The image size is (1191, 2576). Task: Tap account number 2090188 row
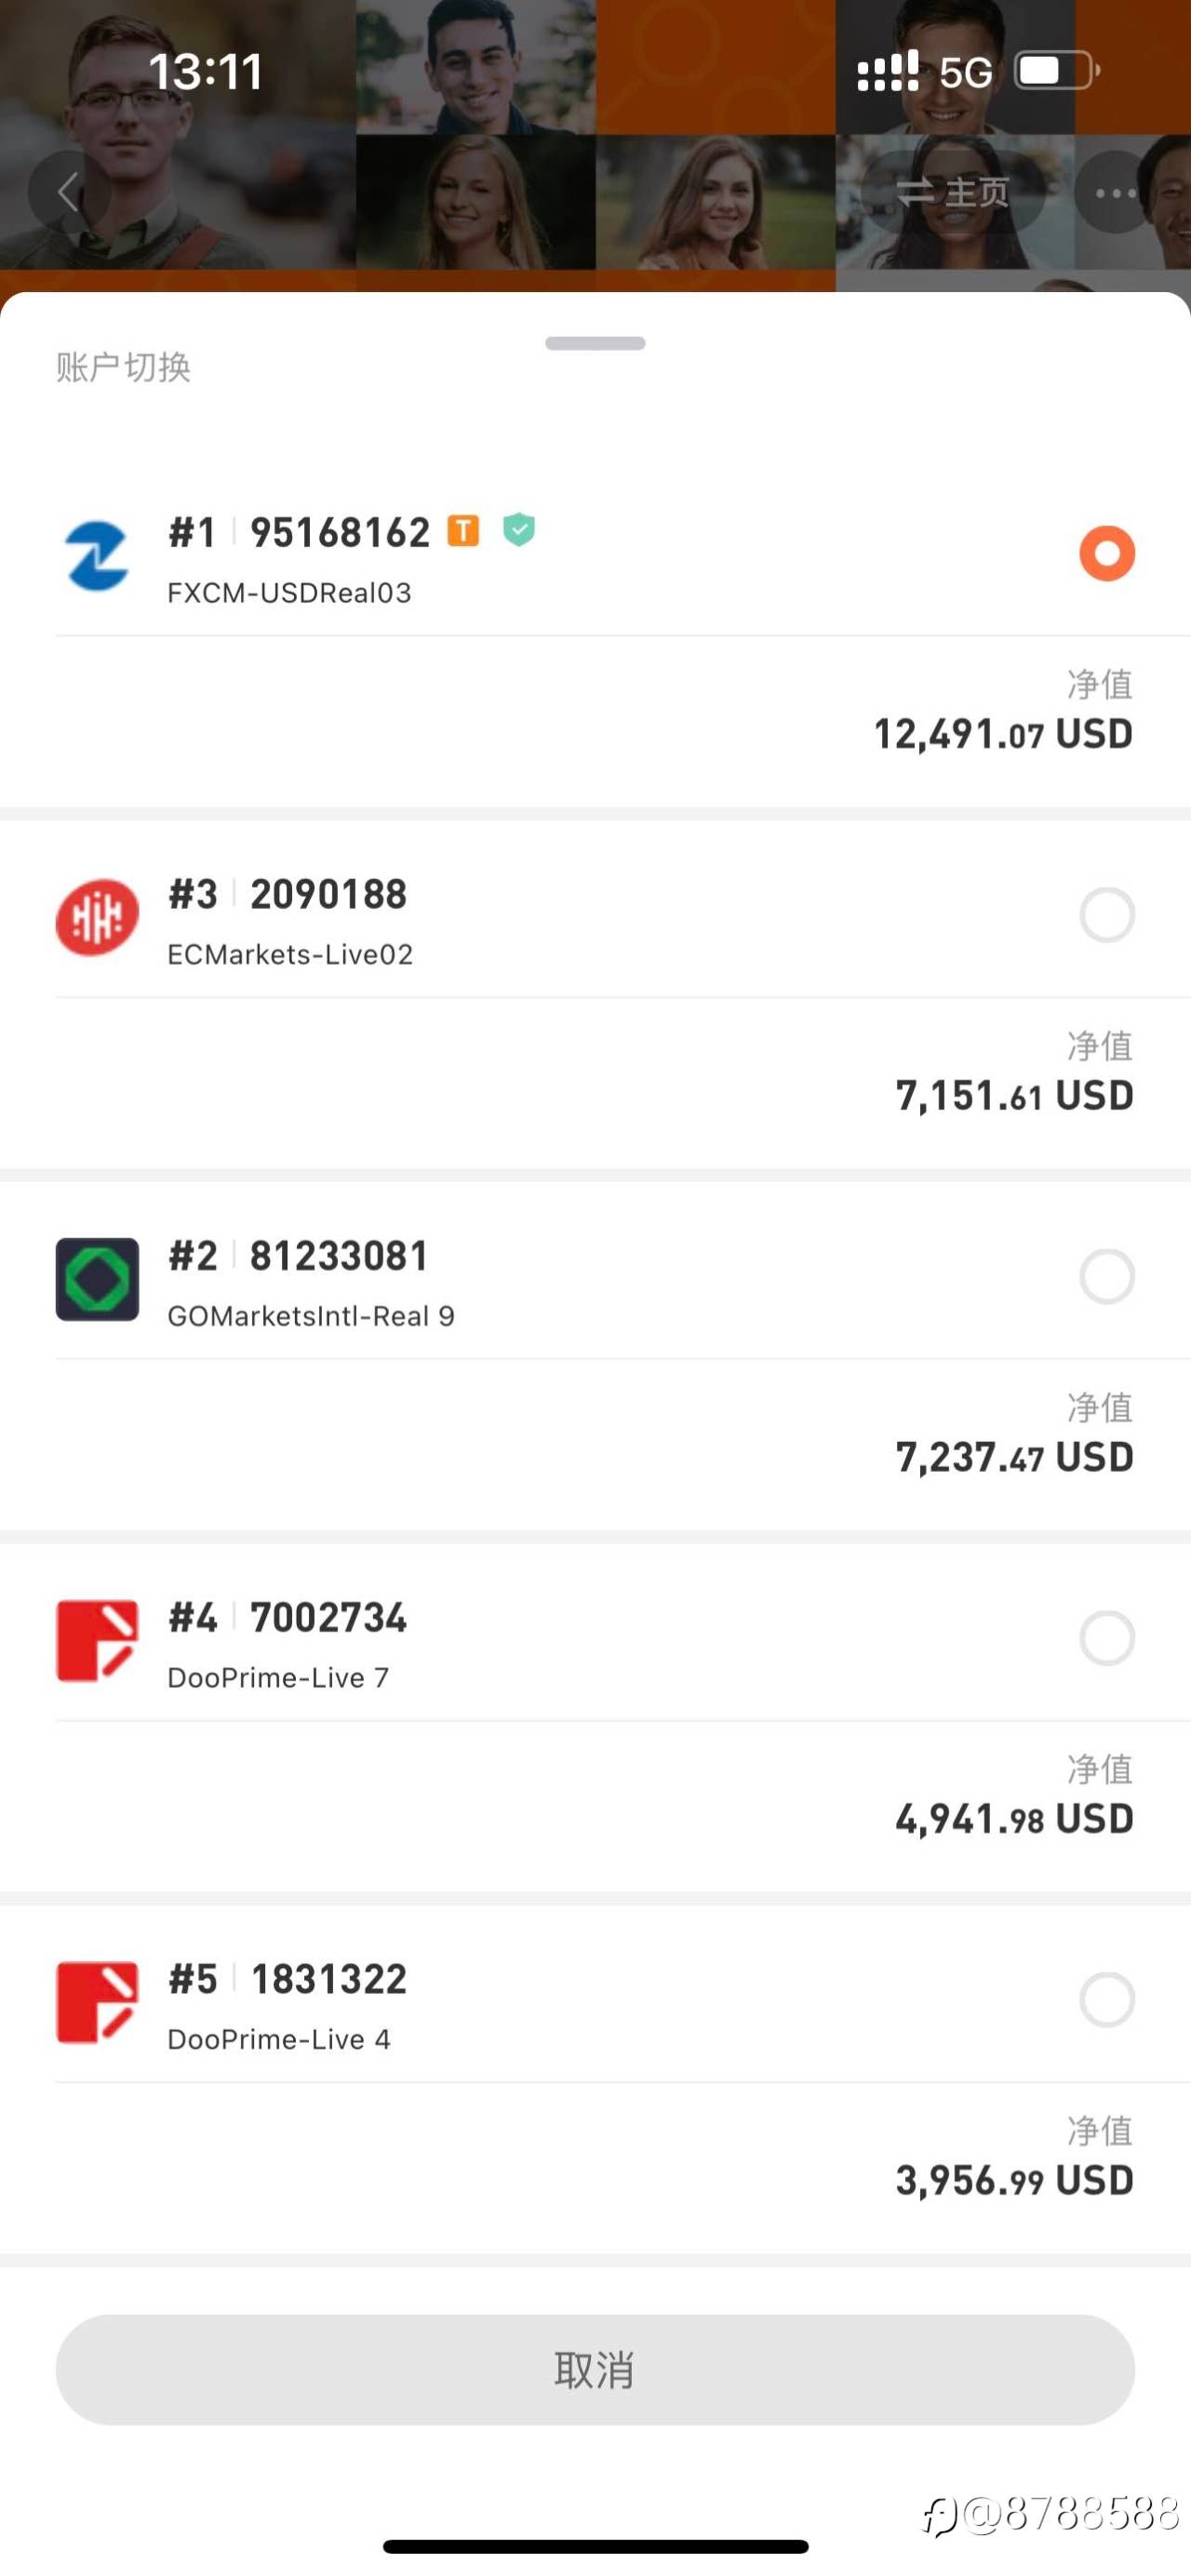[x=328, y=895]
